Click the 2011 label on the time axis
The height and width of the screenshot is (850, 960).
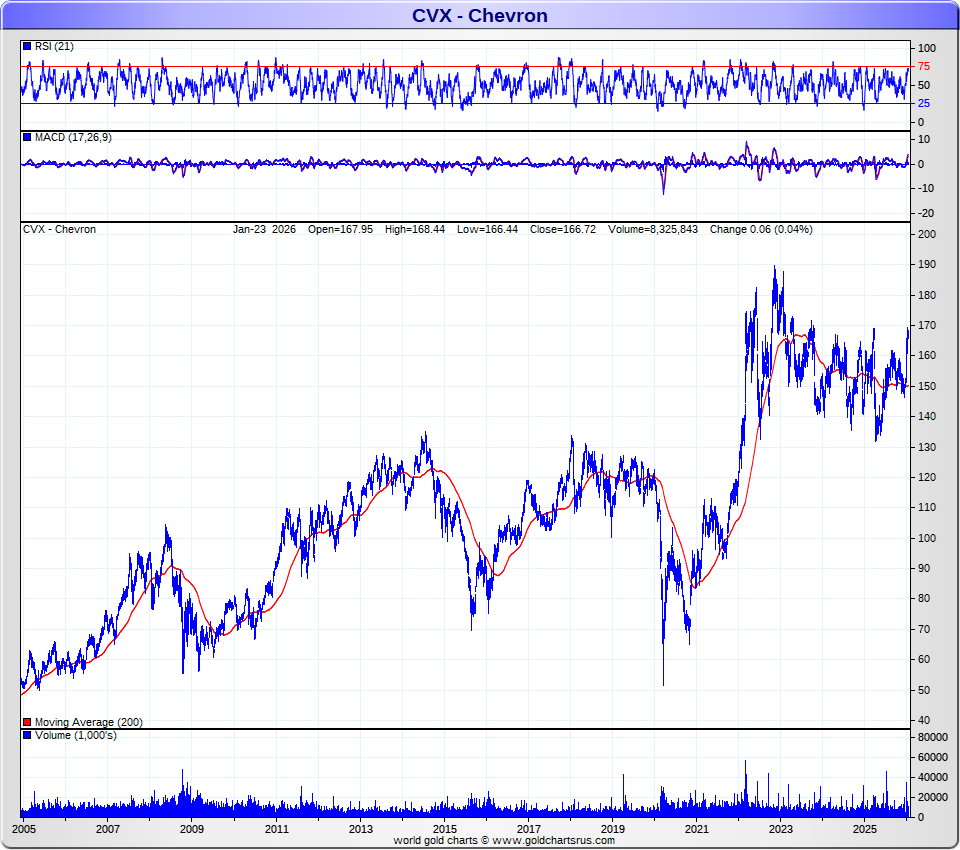[276, 829]
